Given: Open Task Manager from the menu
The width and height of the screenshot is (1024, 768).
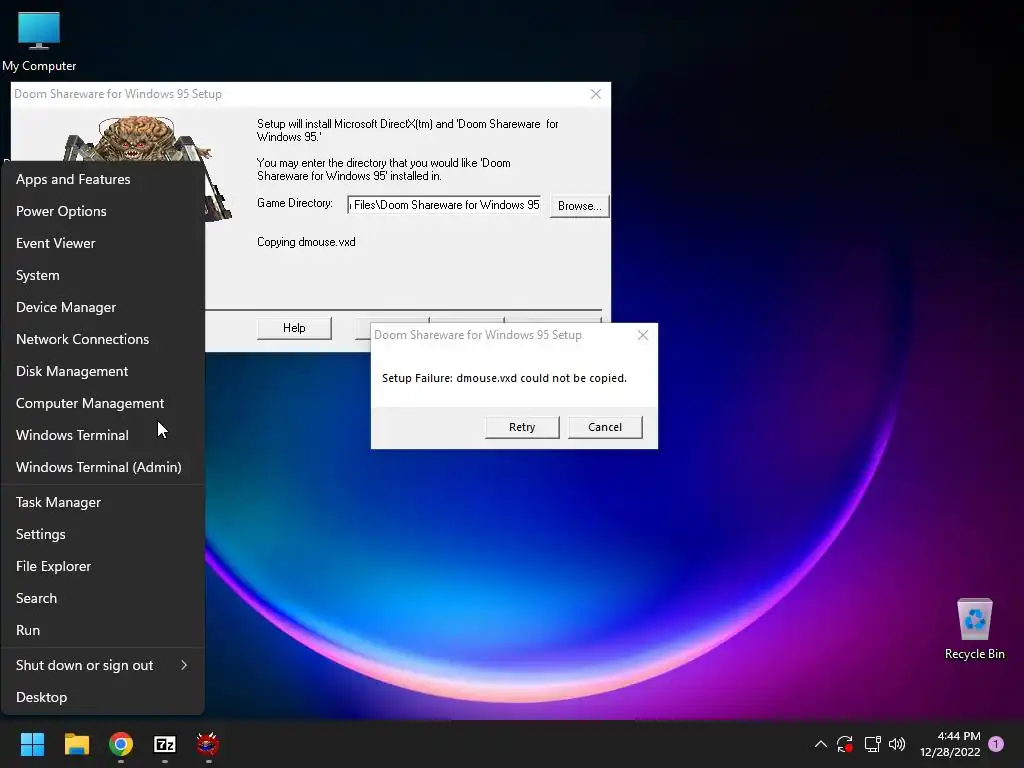Looking at the screenshot, I should pyautogui.click(x=103, y=502).
